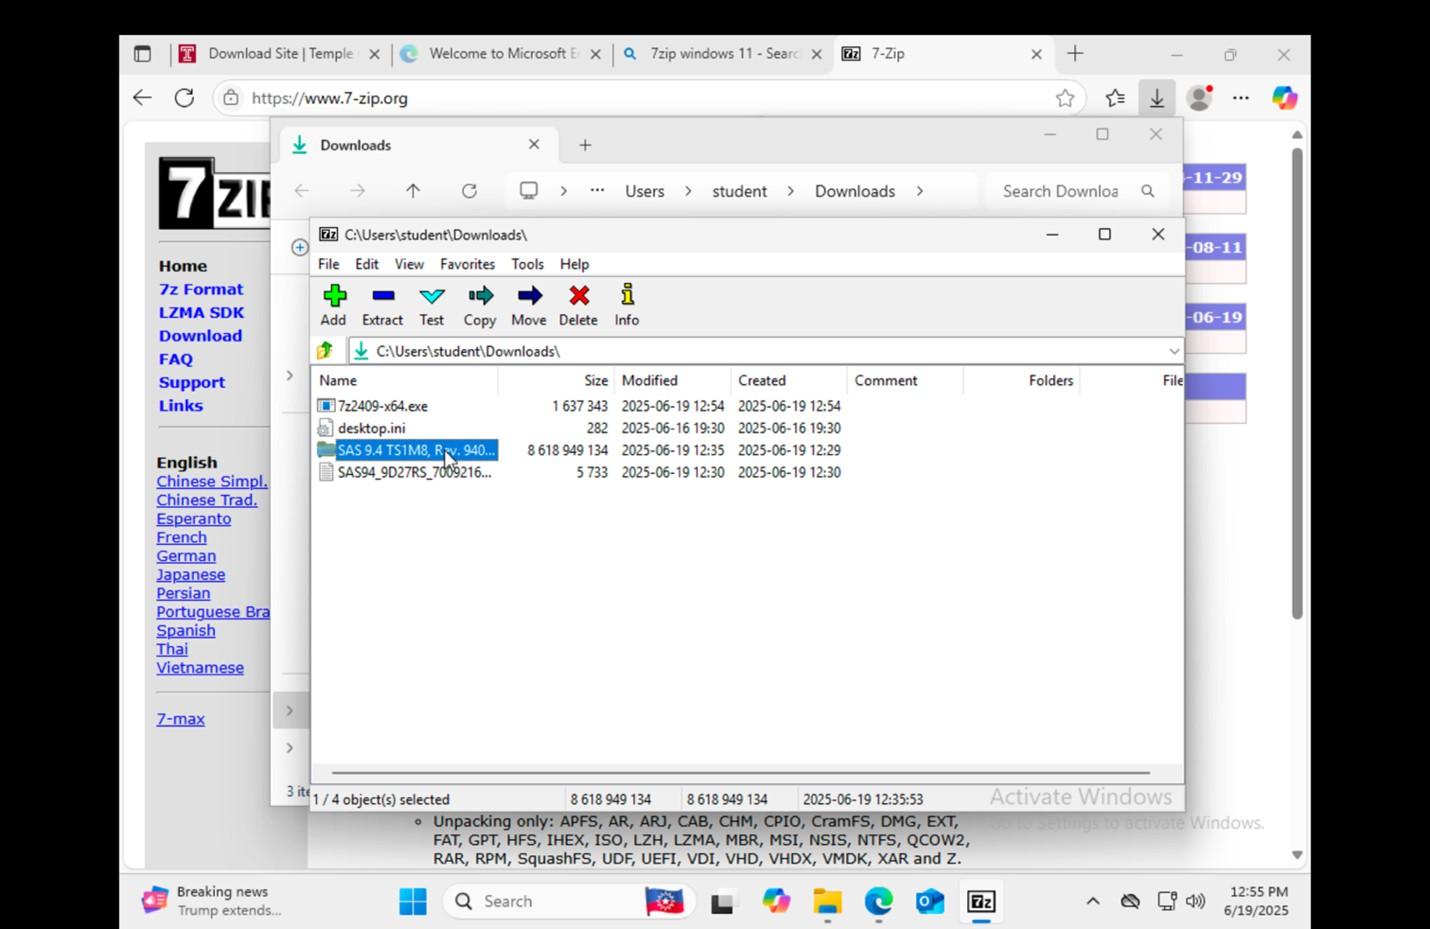Open the Support link
Image resolution: width=1430 pixels, height=929 pixels.
(x=191, y=382)
